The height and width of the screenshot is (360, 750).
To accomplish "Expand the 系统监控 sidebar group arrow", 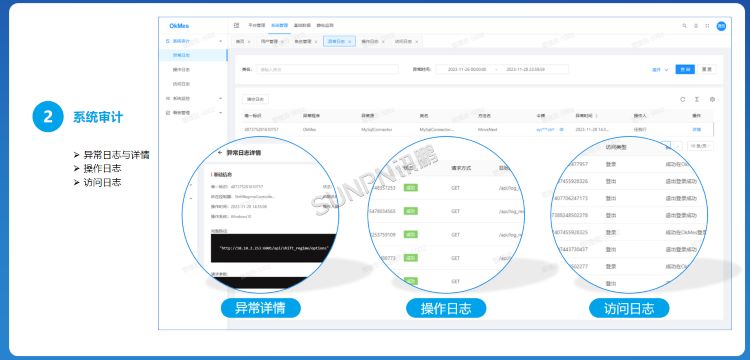I will 221,98.
